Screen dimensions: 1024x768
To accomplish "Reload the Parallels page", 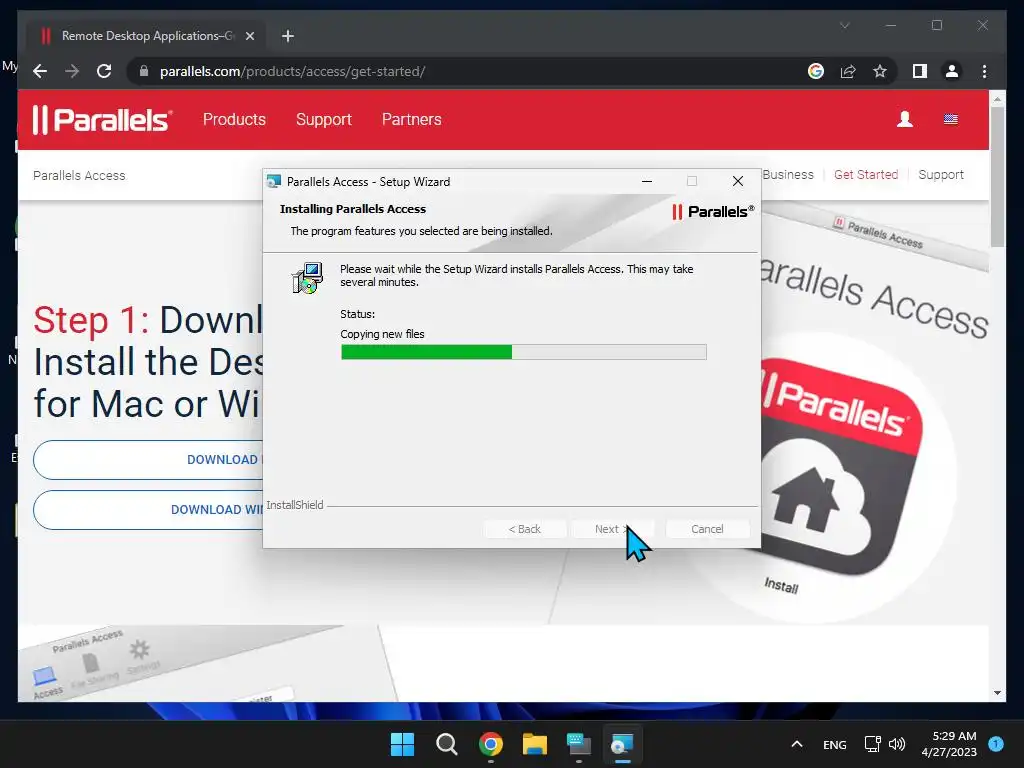I will coord(104,71).
